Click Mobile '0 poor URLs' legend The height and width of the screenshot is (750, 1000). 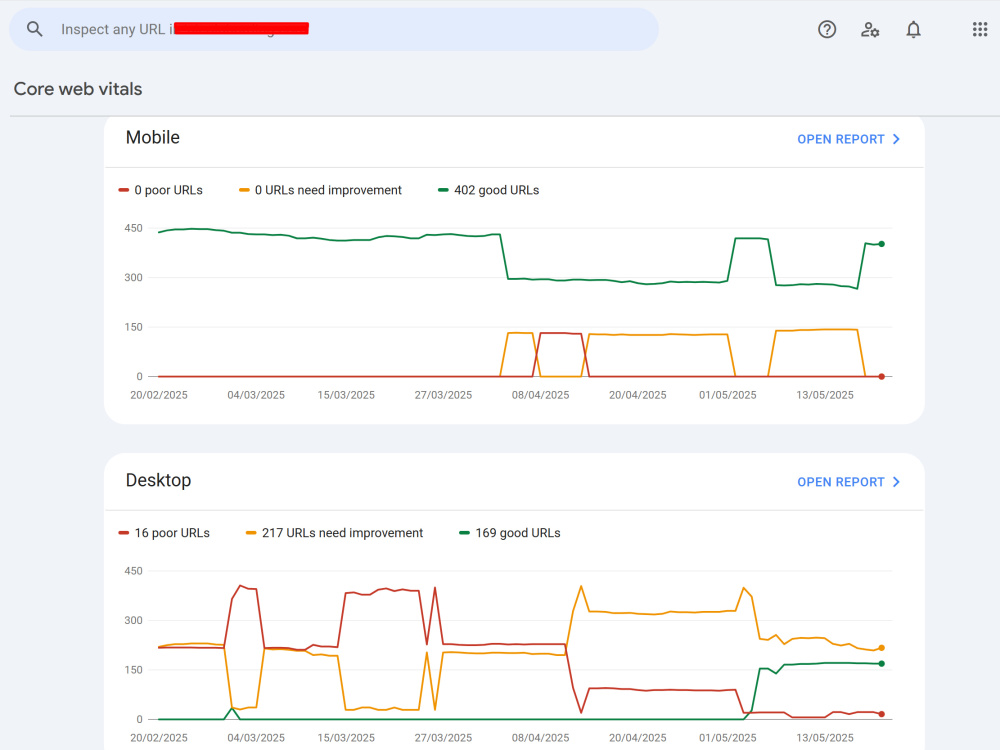click(x=161, y=190)
